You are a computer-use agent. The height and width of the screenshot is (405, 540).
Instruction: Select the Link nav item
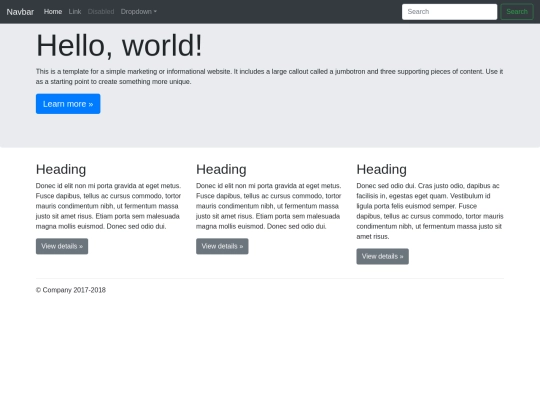pos(75,12)
